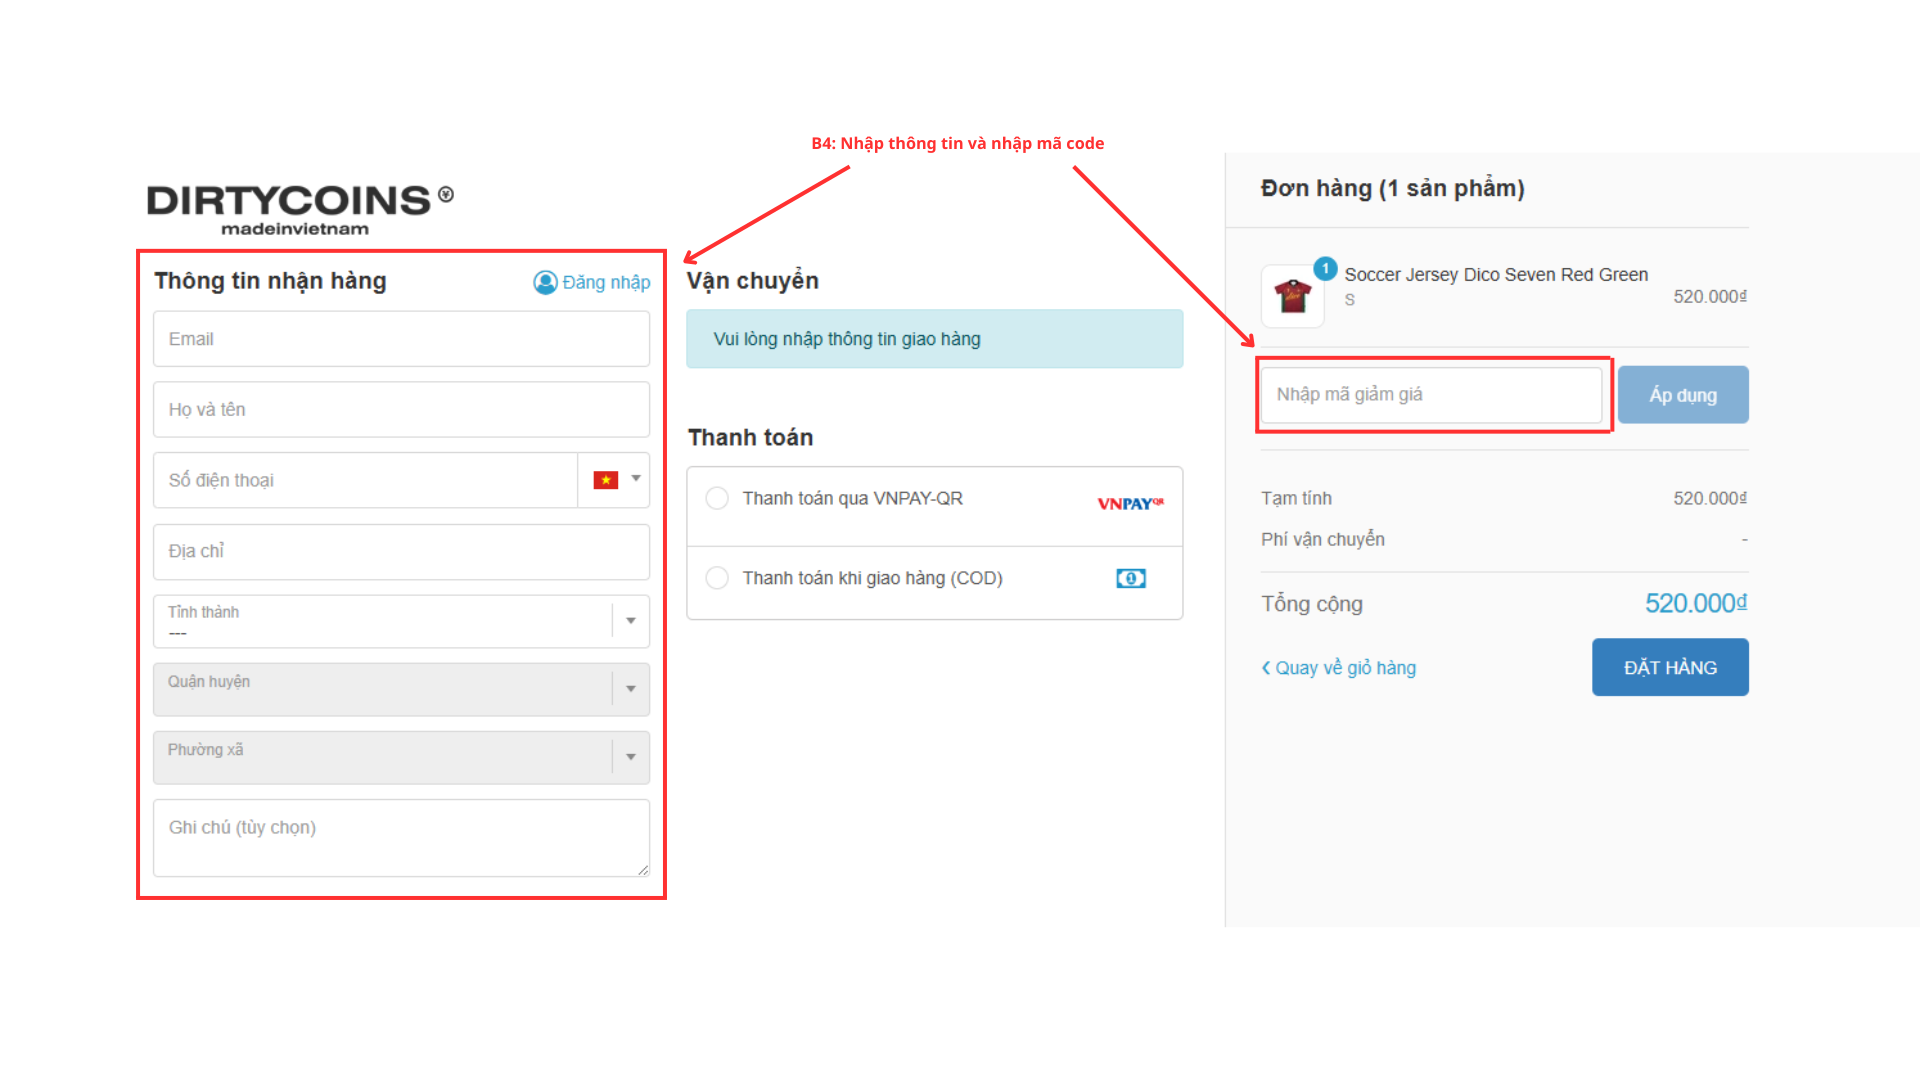Image resolution: width=1920 pixels, height=1080 pixels.
Task: Open the Đăng nhập link
Action: (606, 283)
